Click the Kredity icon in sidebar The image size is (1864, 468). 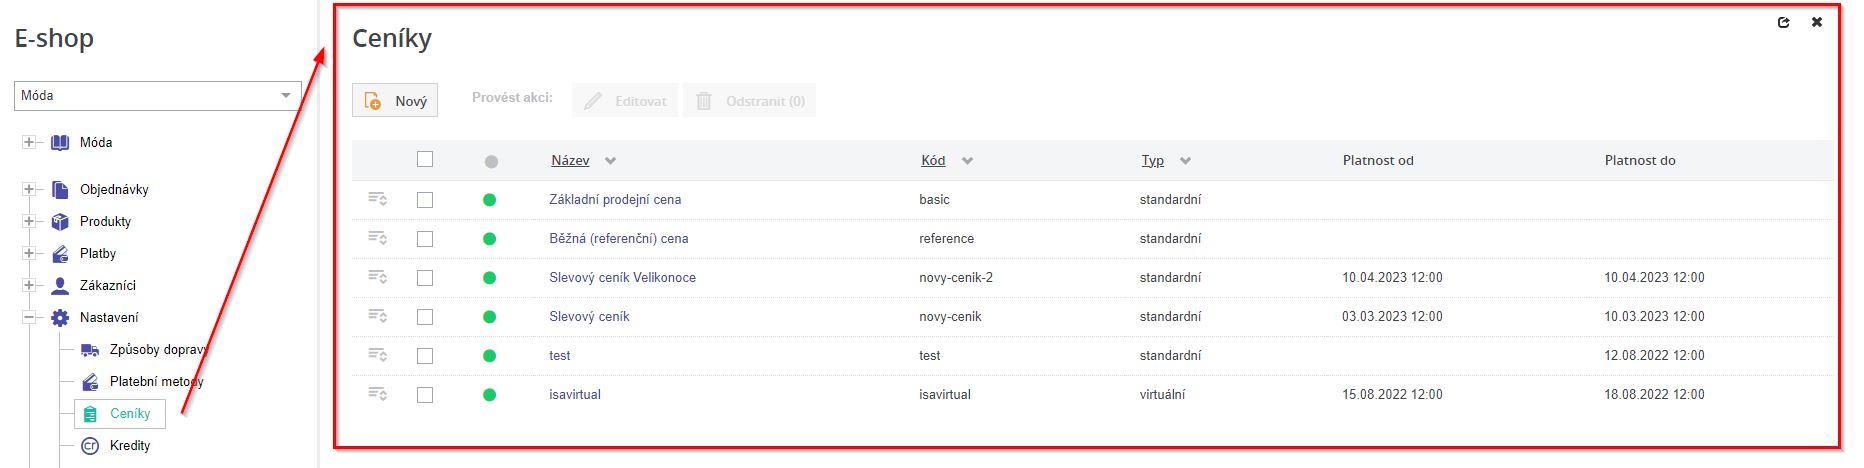click(90, 446)
